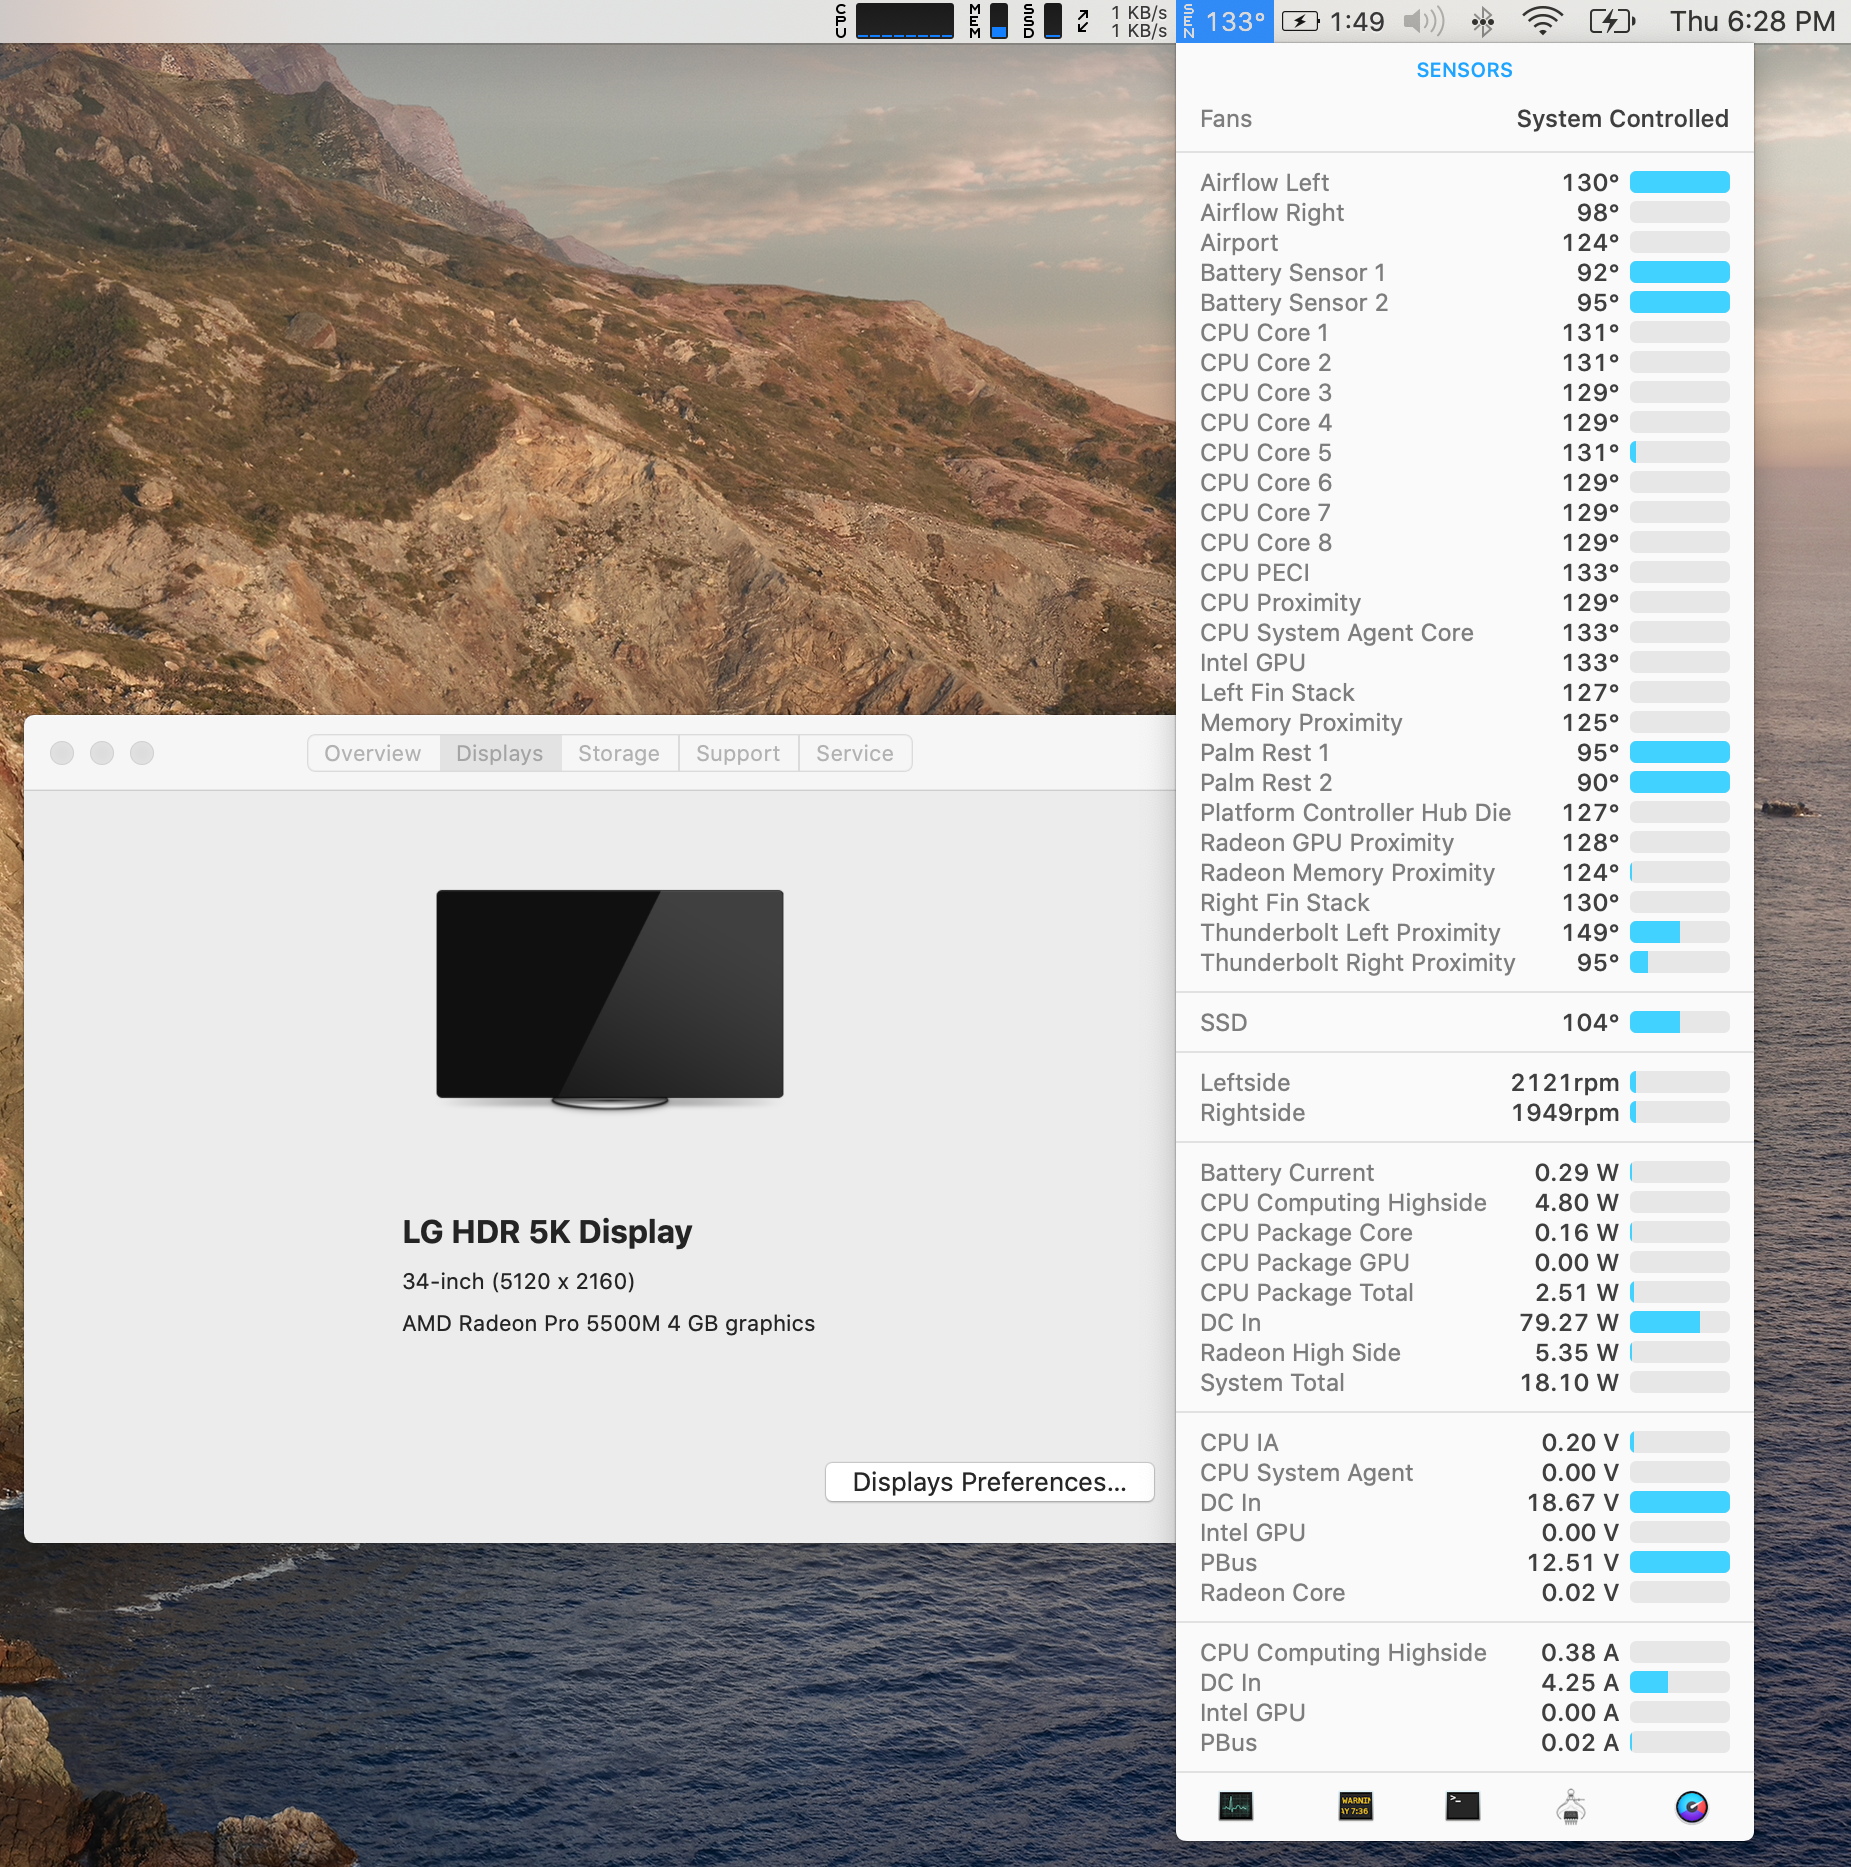
Task: Close the About This Mac window
Action: [62, 753]
